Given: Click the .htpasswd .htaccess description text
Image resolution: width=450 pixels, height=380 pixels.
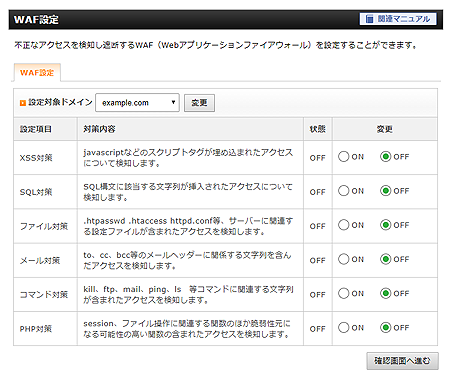Looking at the screenshot, I should pyautogui.click(x=188, y=226).
